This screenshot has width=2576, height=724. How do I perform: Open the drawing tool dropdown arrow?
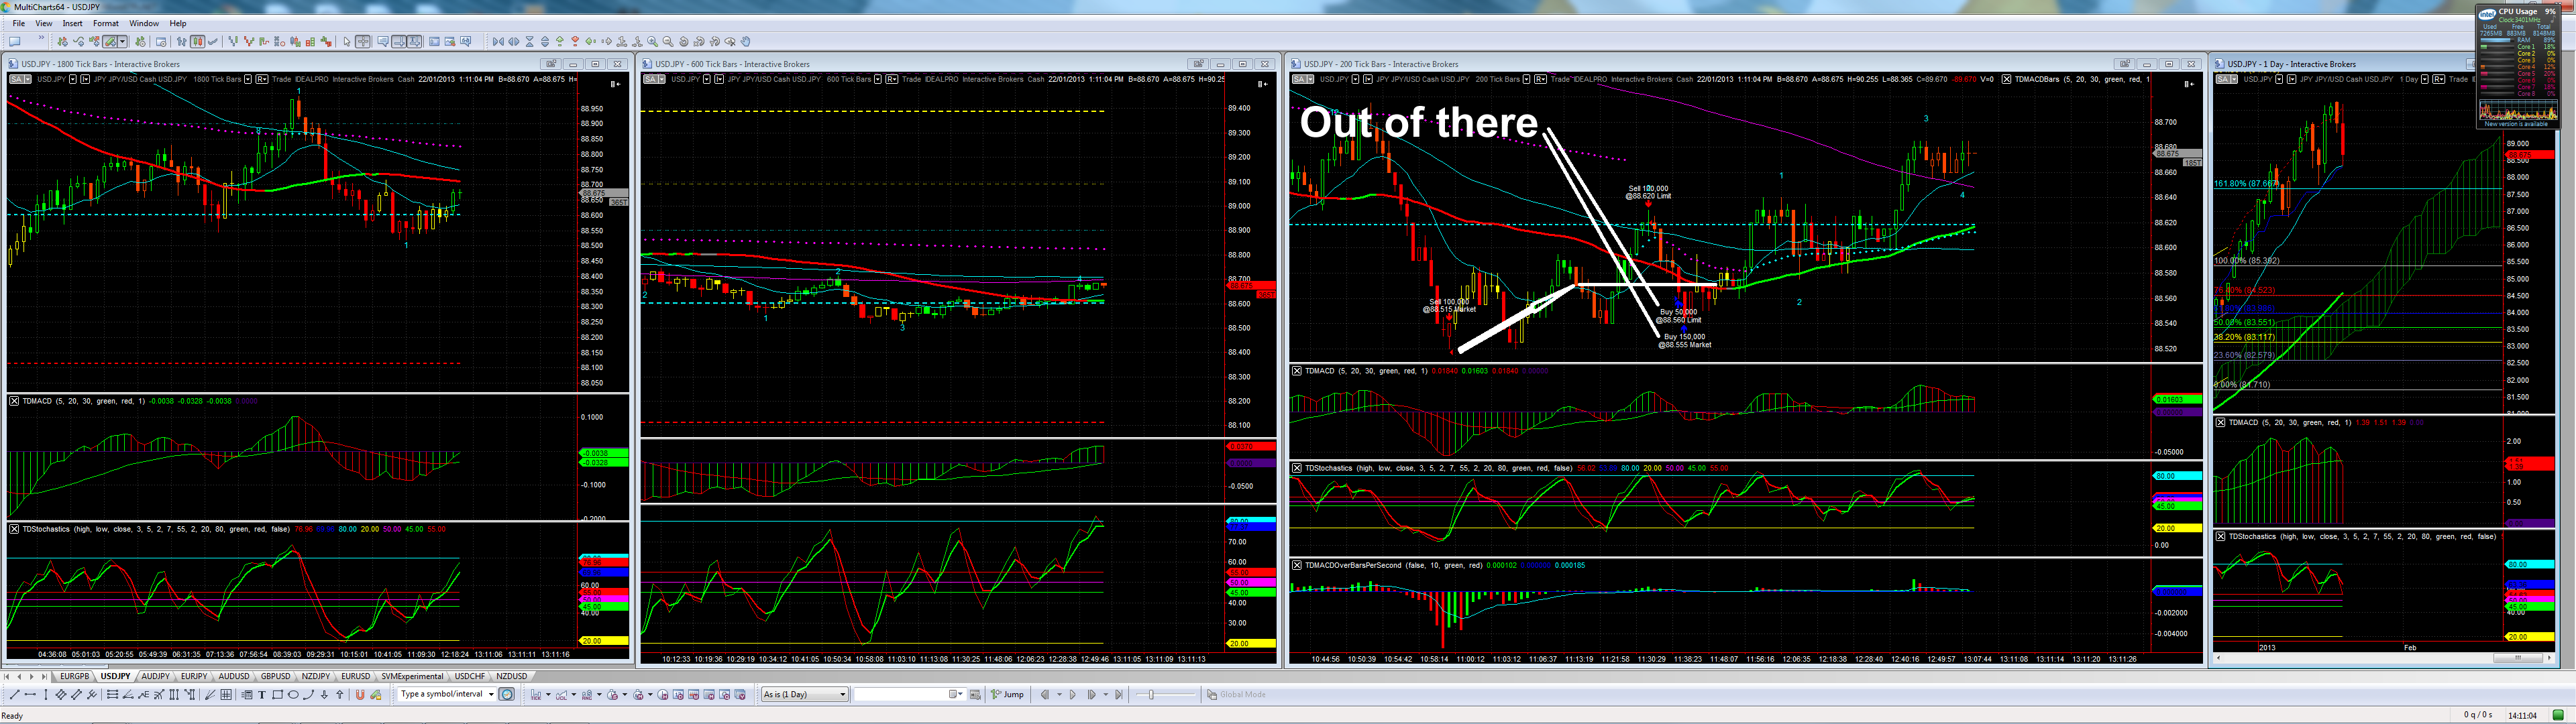click(x=122, y=42)
